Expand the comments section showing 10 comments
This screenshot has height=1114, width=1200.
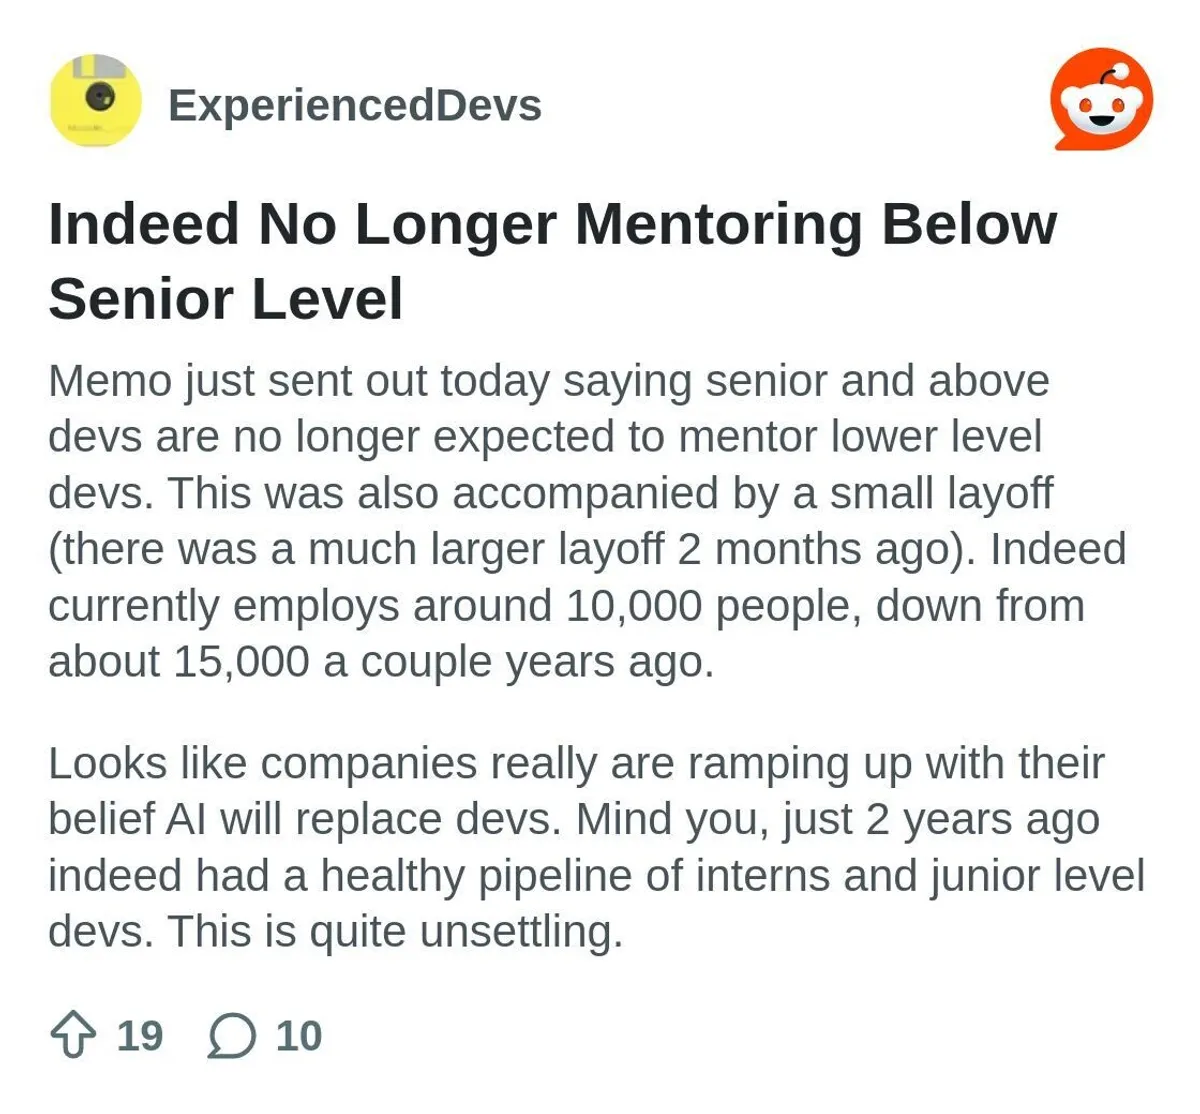point(232,1037)
